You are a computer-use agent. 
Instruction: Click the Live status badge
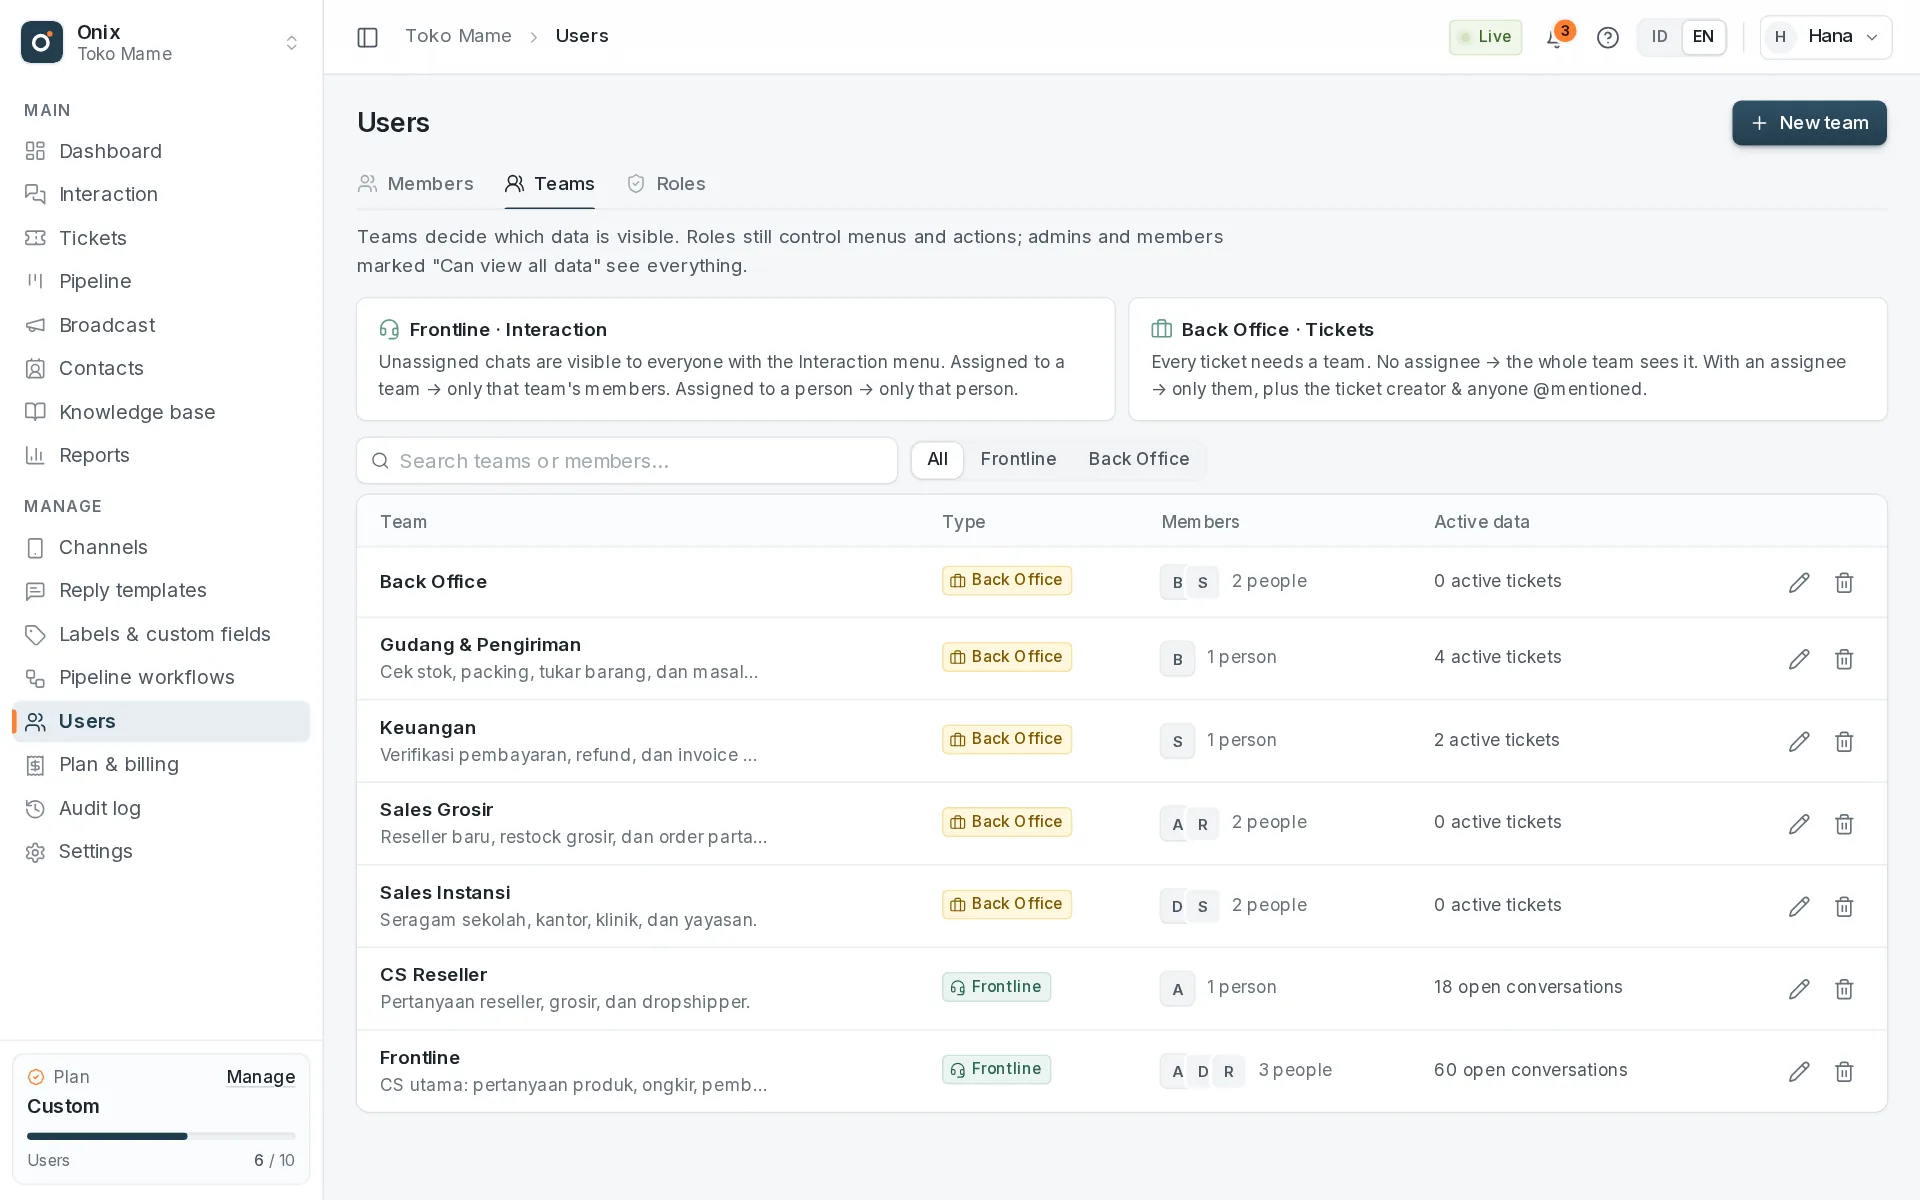click(x=1485, y=37)
